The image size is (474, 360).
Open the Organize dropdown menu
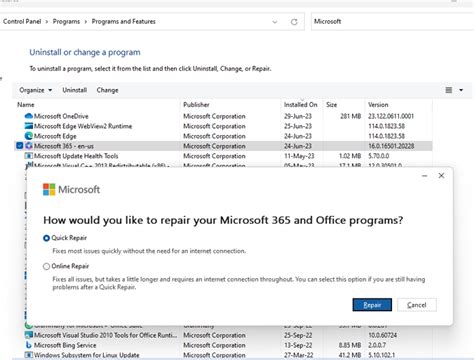[36, 90]
